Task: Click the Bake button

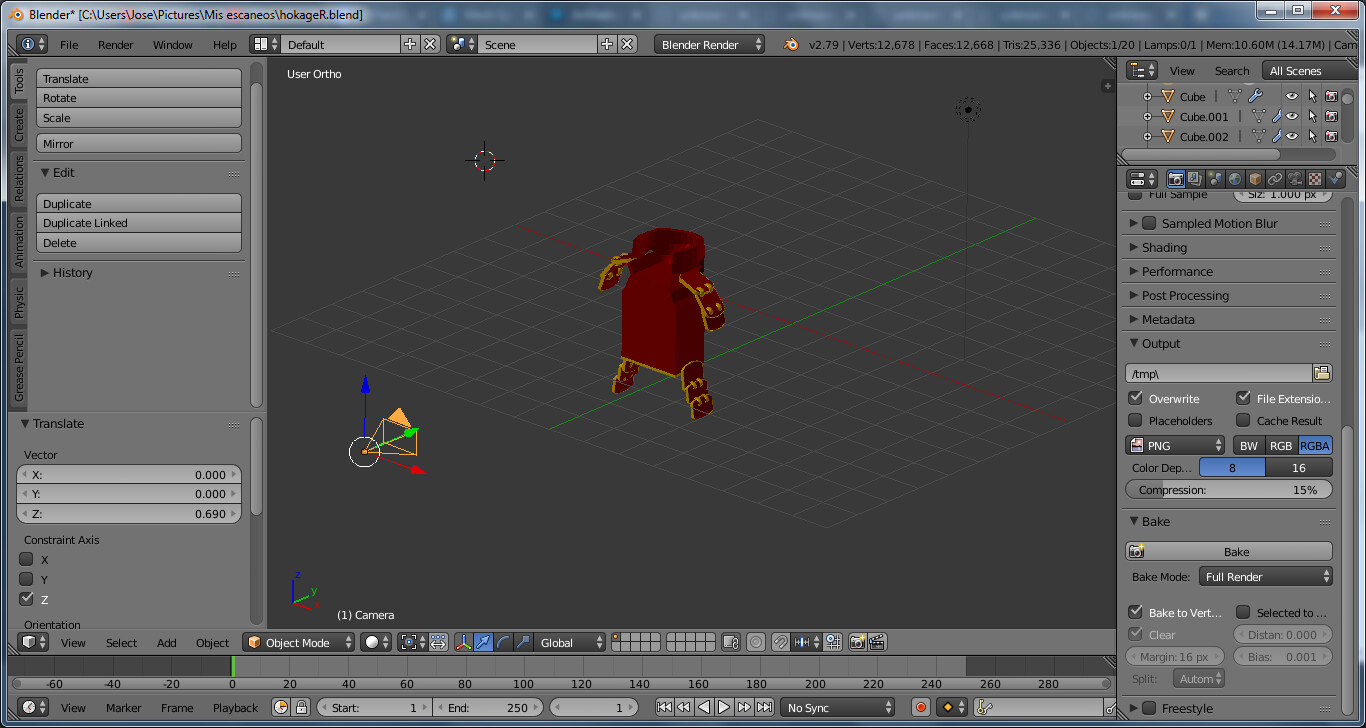Action: (1229, 551)
